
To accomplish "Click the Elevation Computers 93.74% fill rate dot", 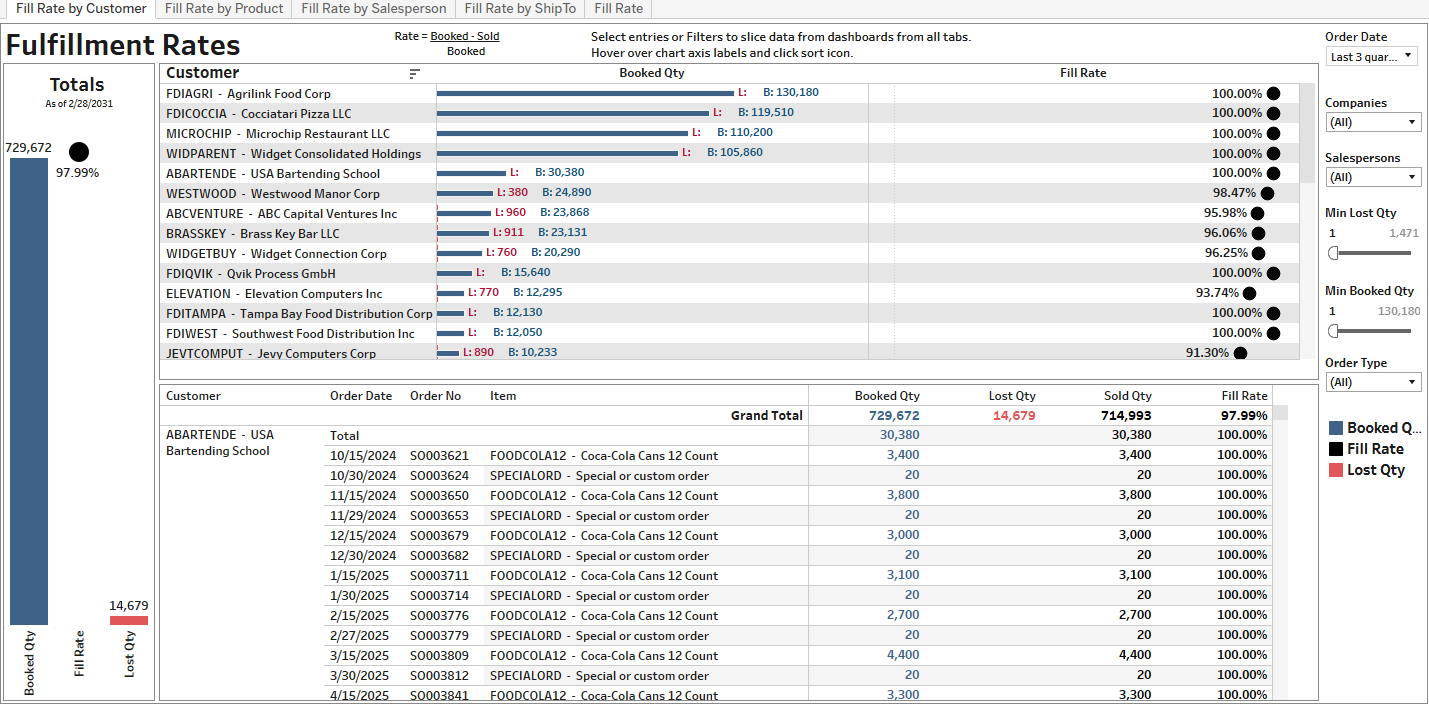I will point(1249,293).
